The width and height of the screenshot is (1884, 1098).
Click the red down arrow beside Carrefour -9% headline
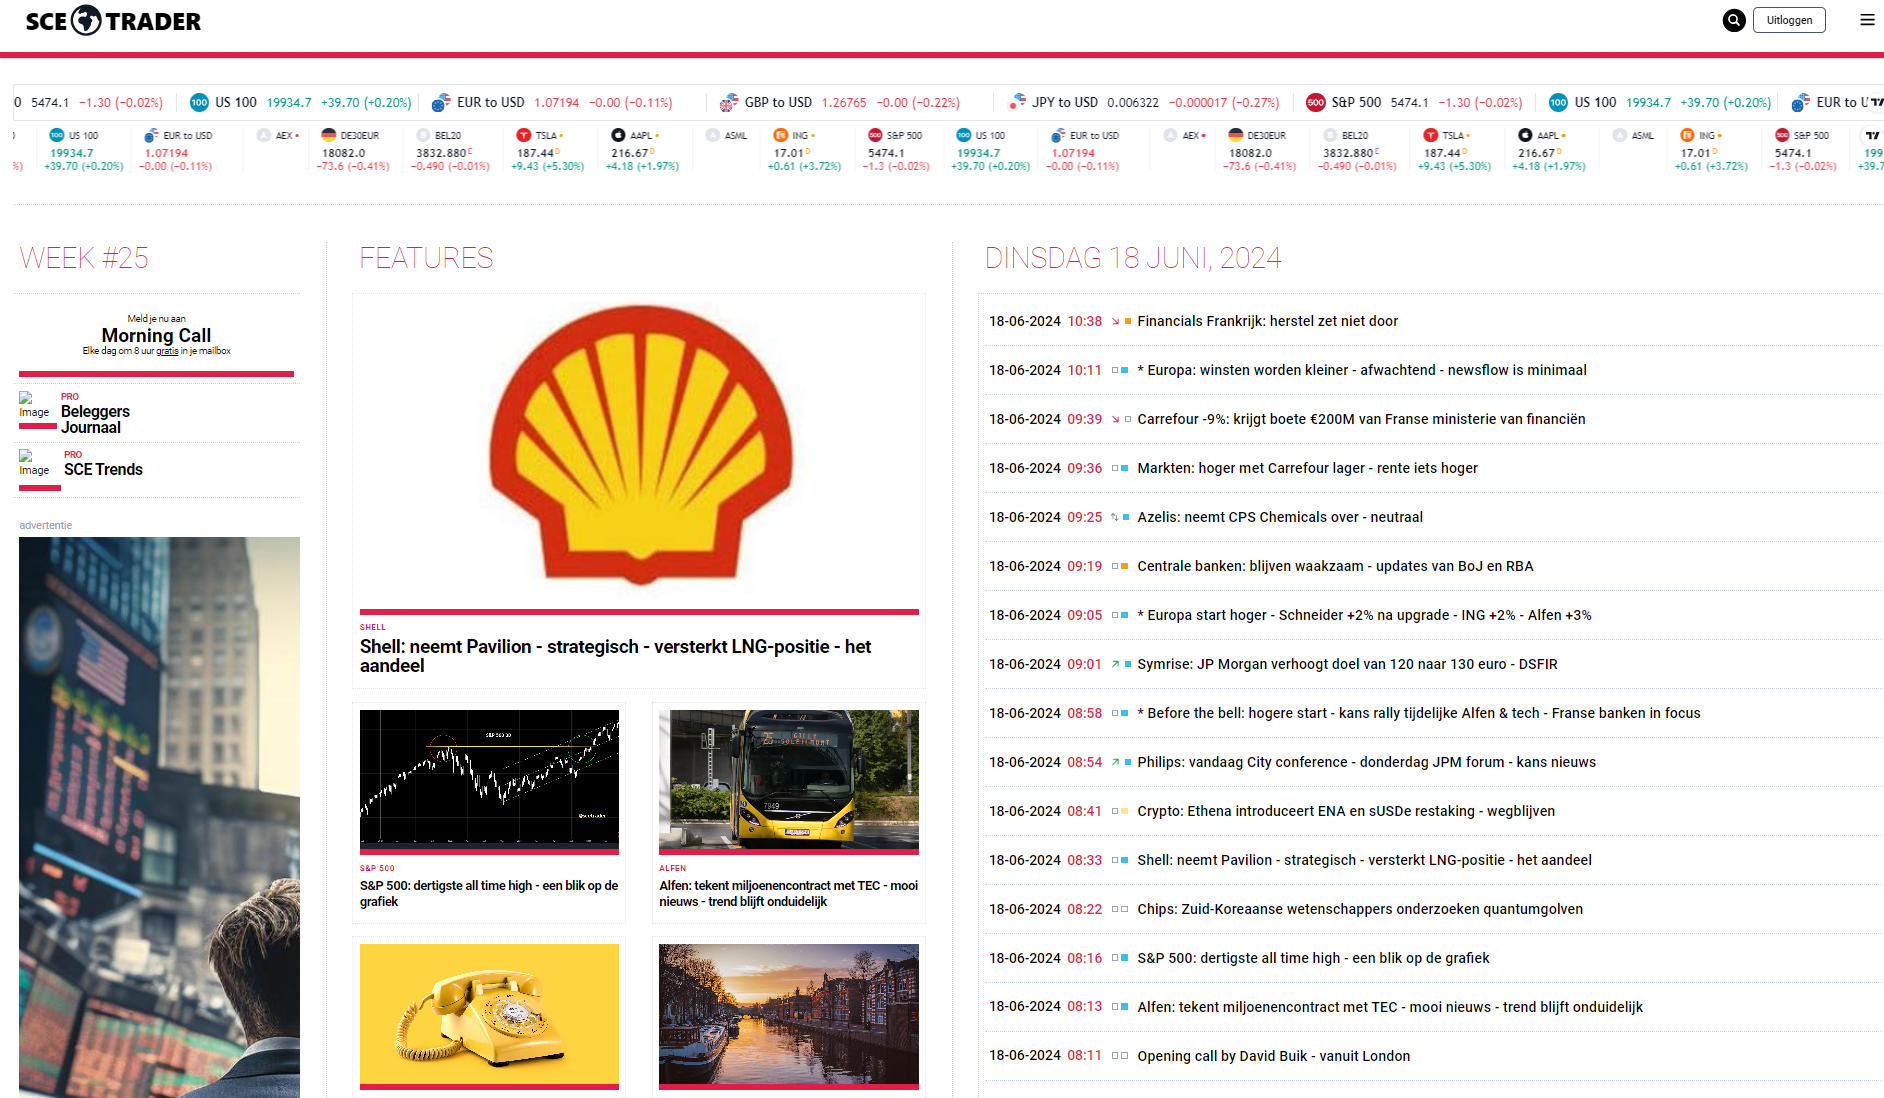[x=1115, y=419]
